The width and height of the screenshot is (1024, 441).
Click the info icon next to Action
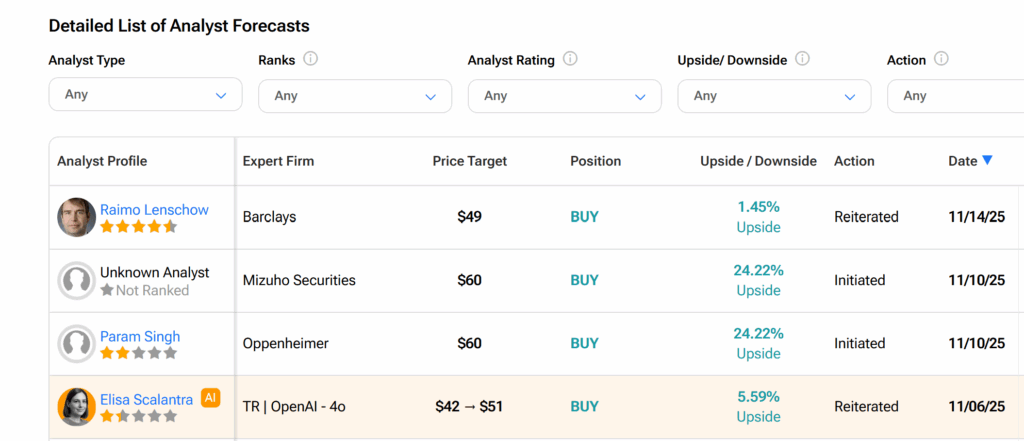[942, 59]
